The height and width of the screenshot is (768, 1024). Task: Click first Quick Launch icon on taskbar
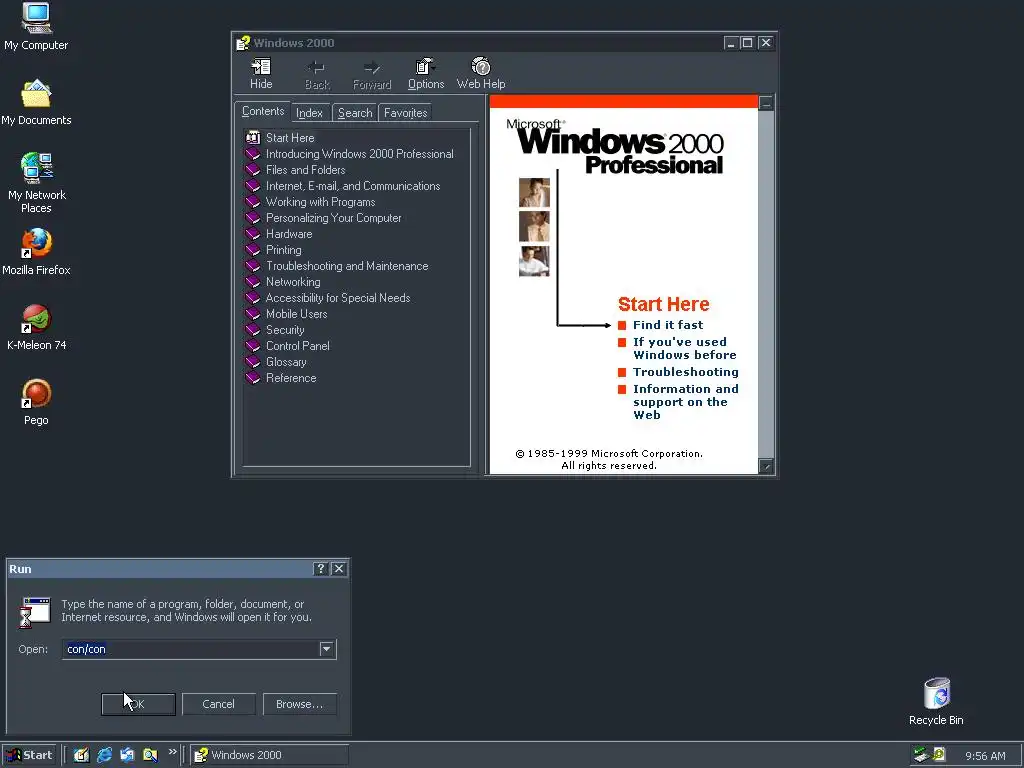pos(81,755)
